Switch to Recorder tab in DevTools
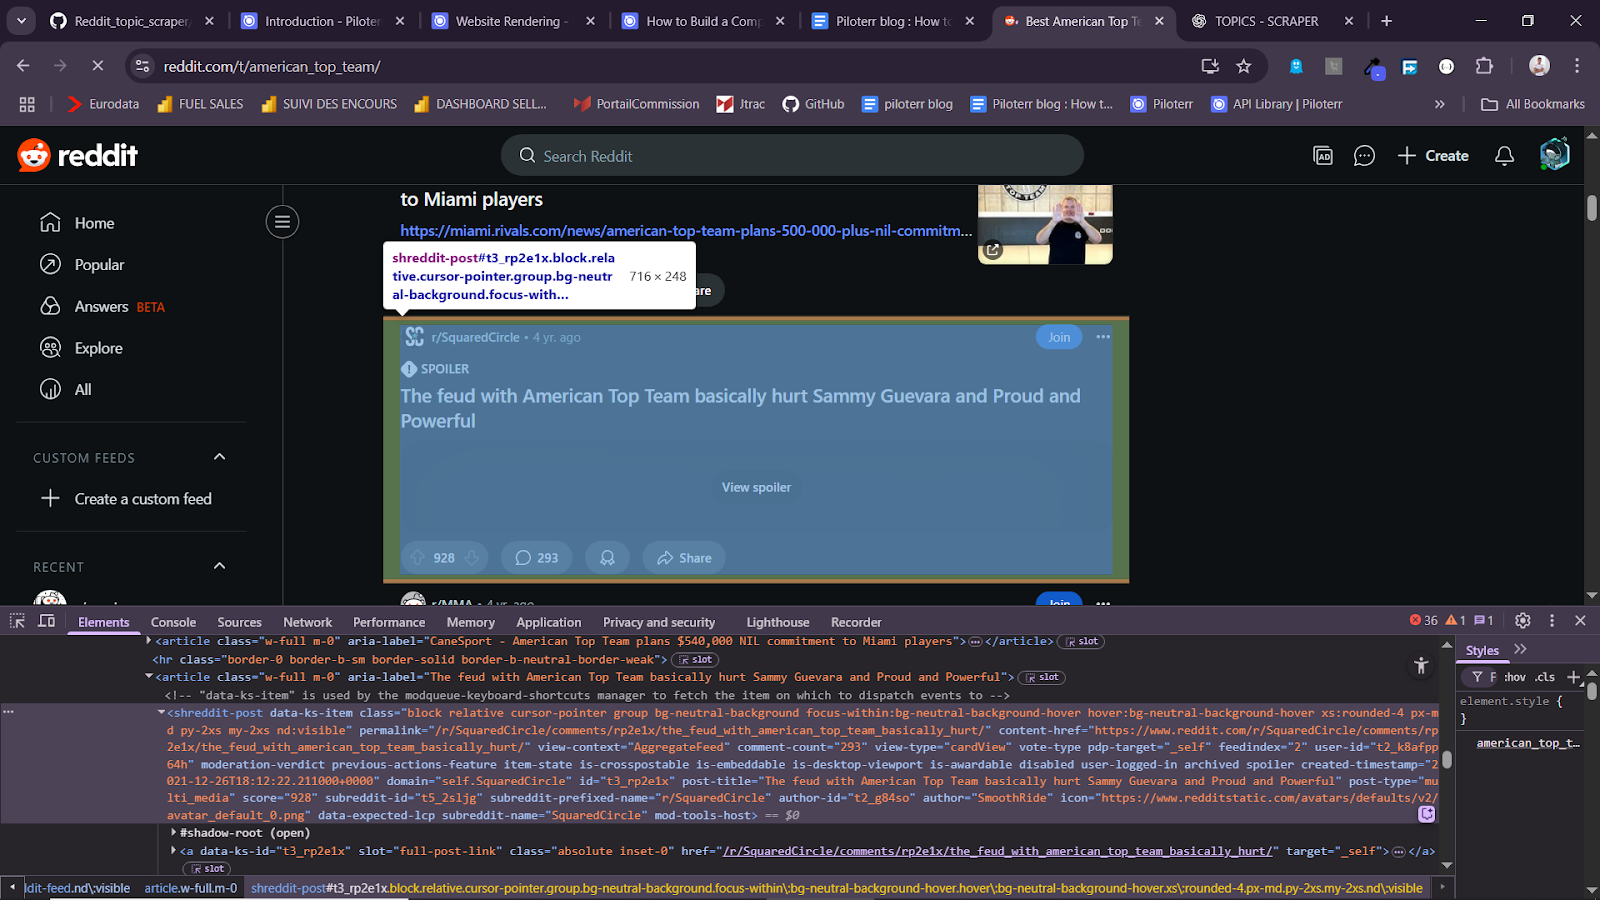1600x900 pixels. 856,622
